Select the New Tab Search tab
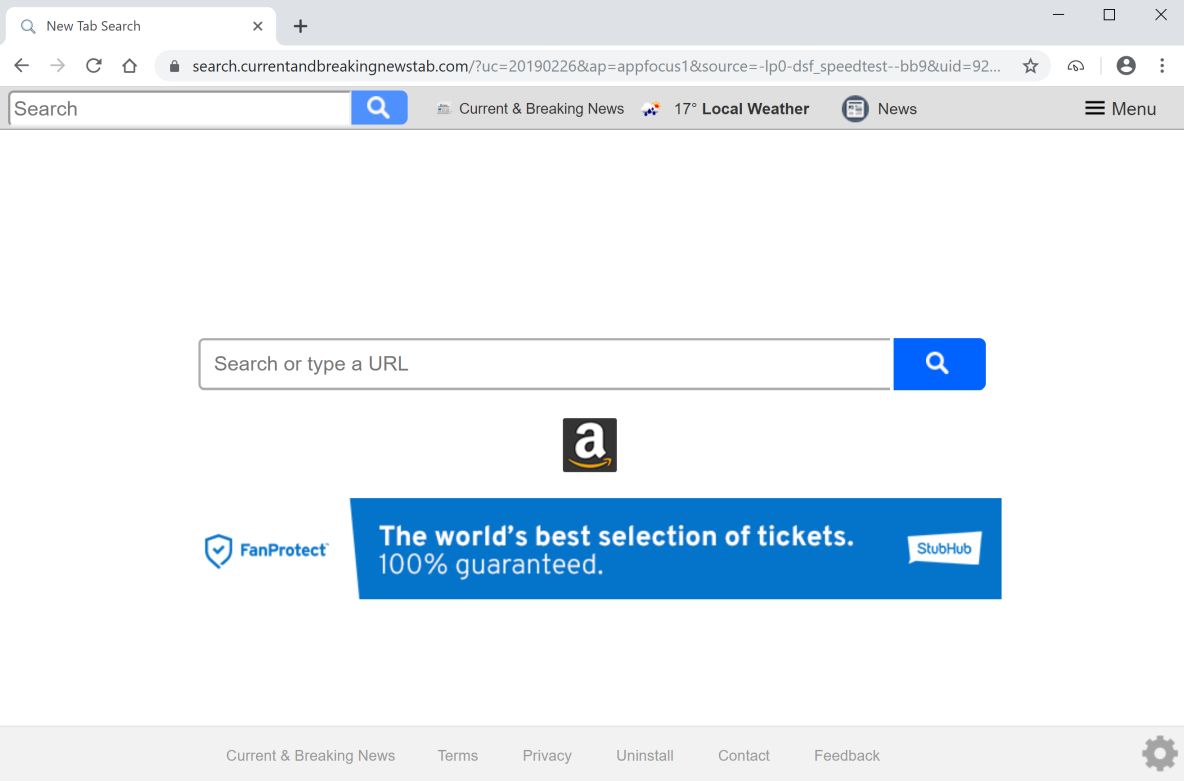This screenshot has width=1184, height=781. [130, 26]
